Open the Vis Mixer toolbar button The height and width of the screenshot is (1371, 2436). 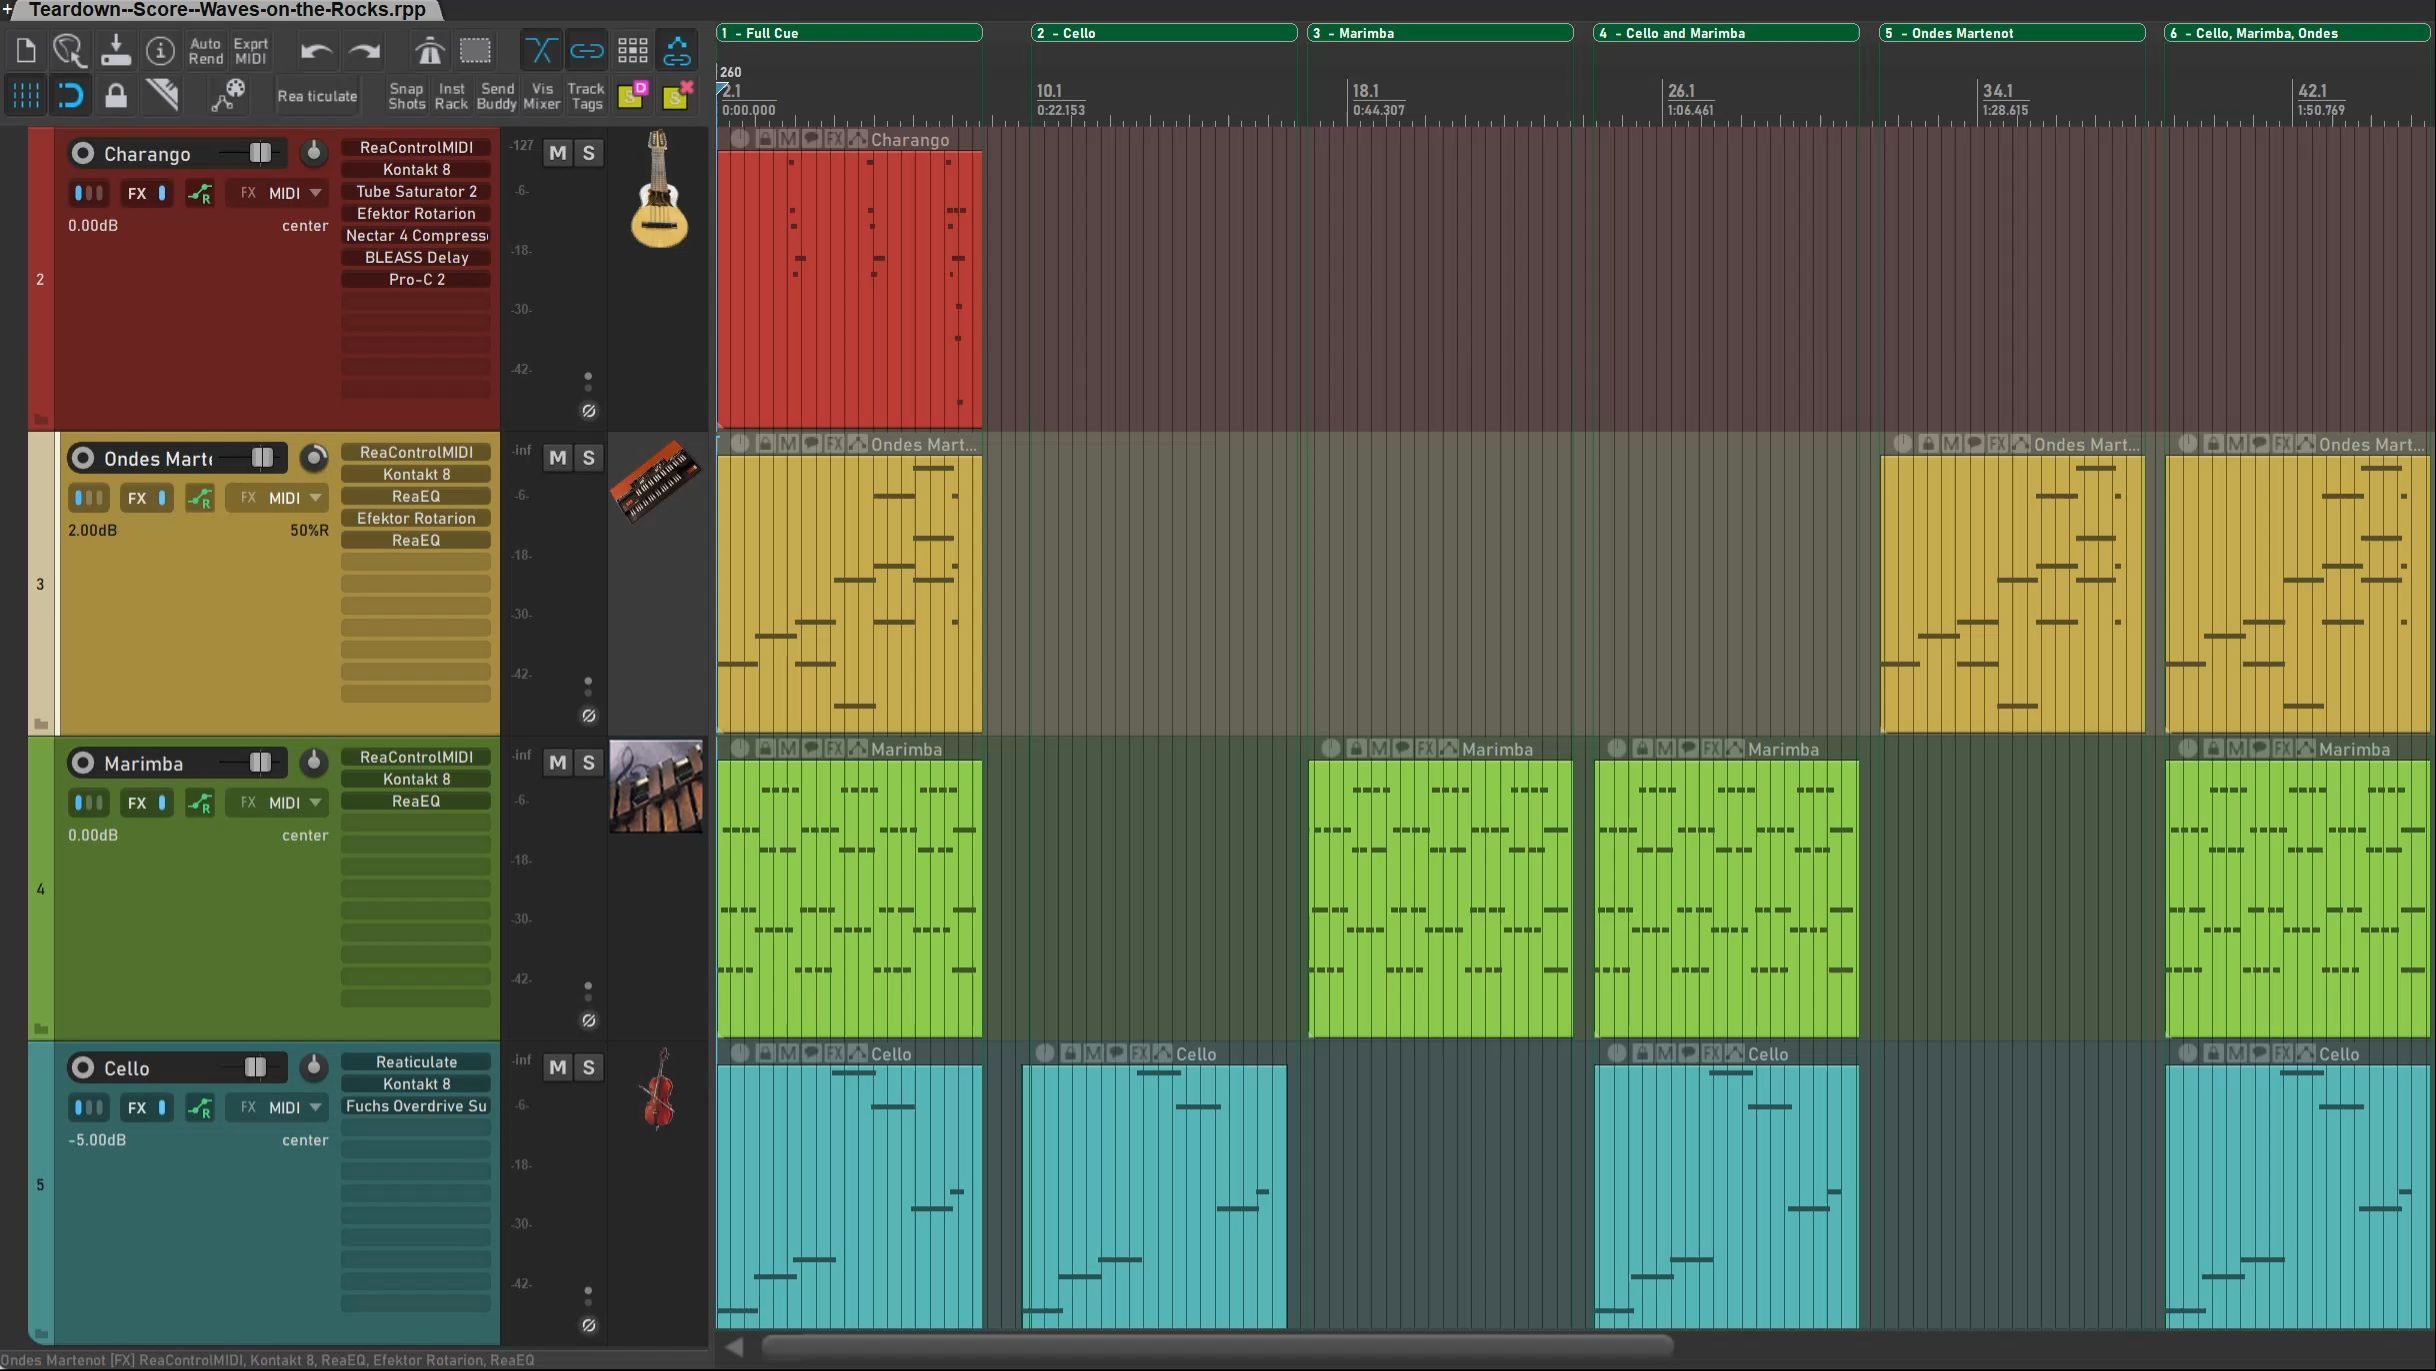point(541,96)
